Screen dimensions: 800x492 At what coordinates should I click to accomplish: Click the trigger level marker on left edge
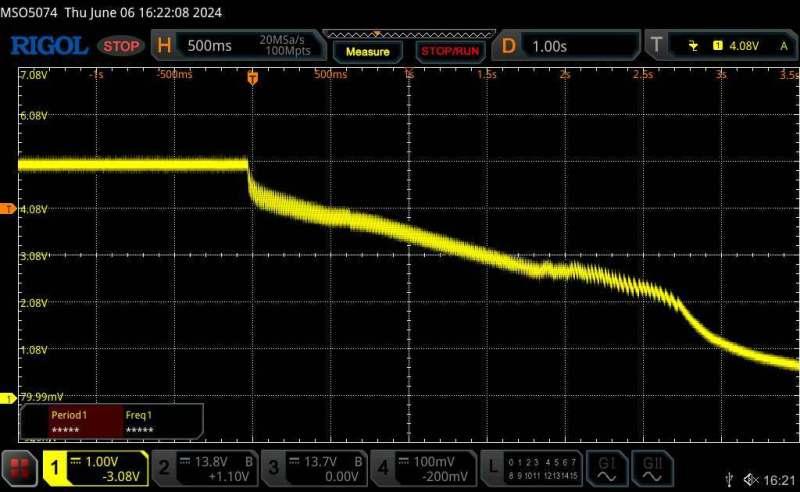7,209
